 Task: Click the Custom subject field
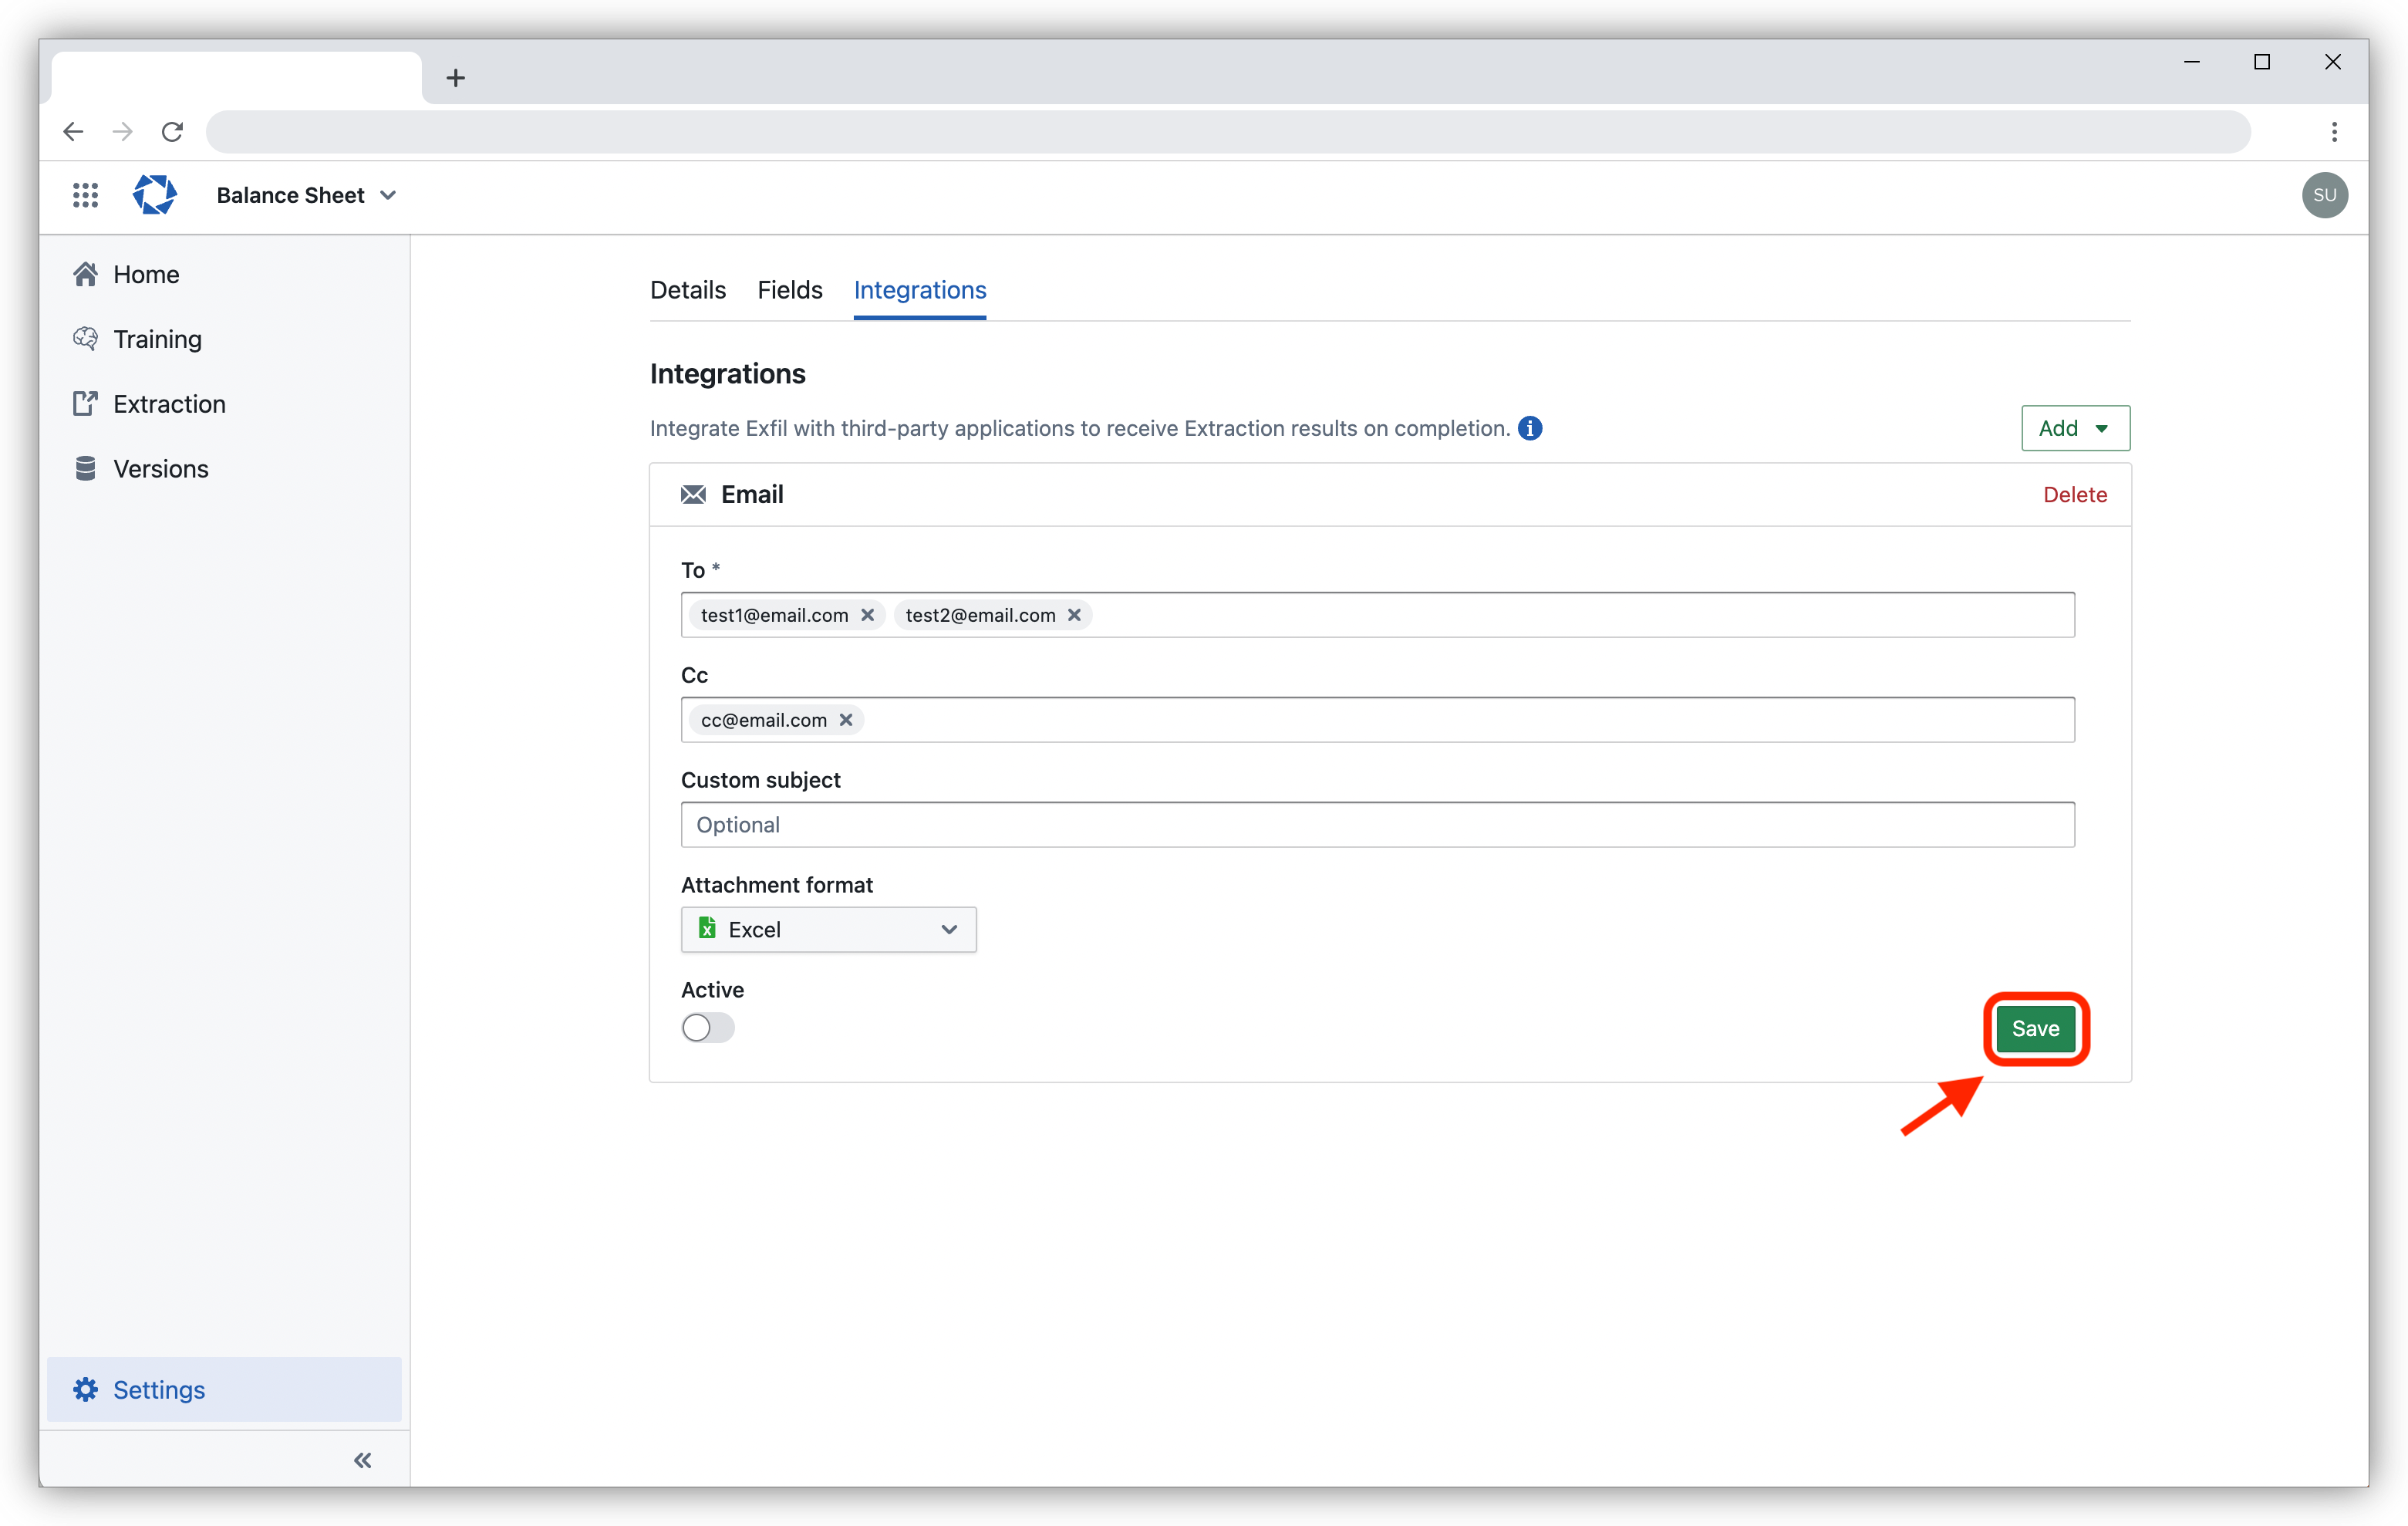point(1378,825)
